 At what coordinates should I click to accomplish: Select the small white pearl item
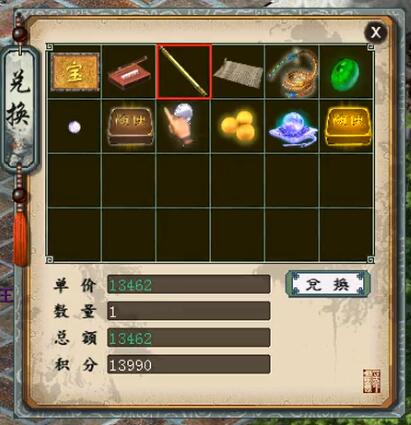(x=74, y=127)
